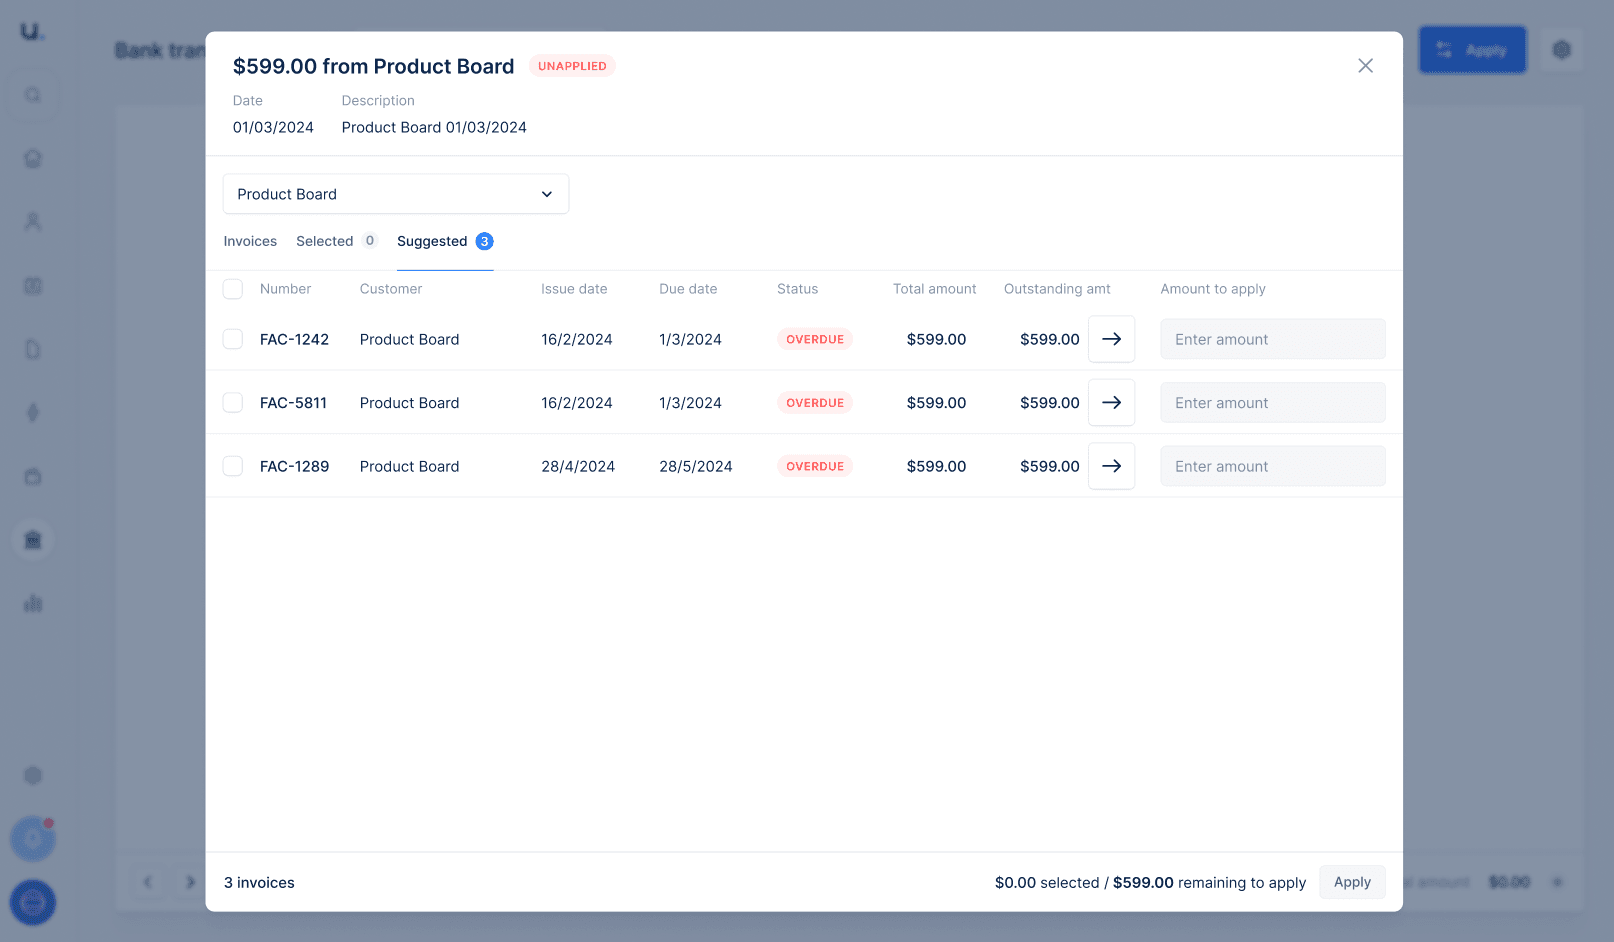Screen dimensions: 1614x942
Task: Click the Apply button at bottom right
Action: 1352,882
